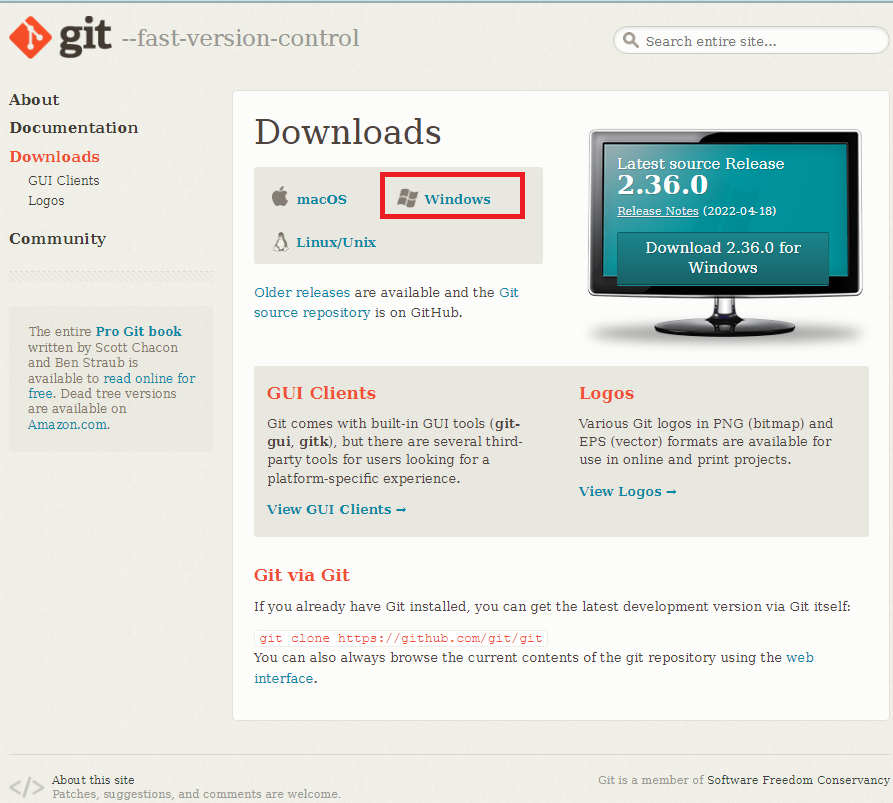Screen dimensions: 893x803
Task: Open Logos in the sidebar
Action: (x=46, y=201)
